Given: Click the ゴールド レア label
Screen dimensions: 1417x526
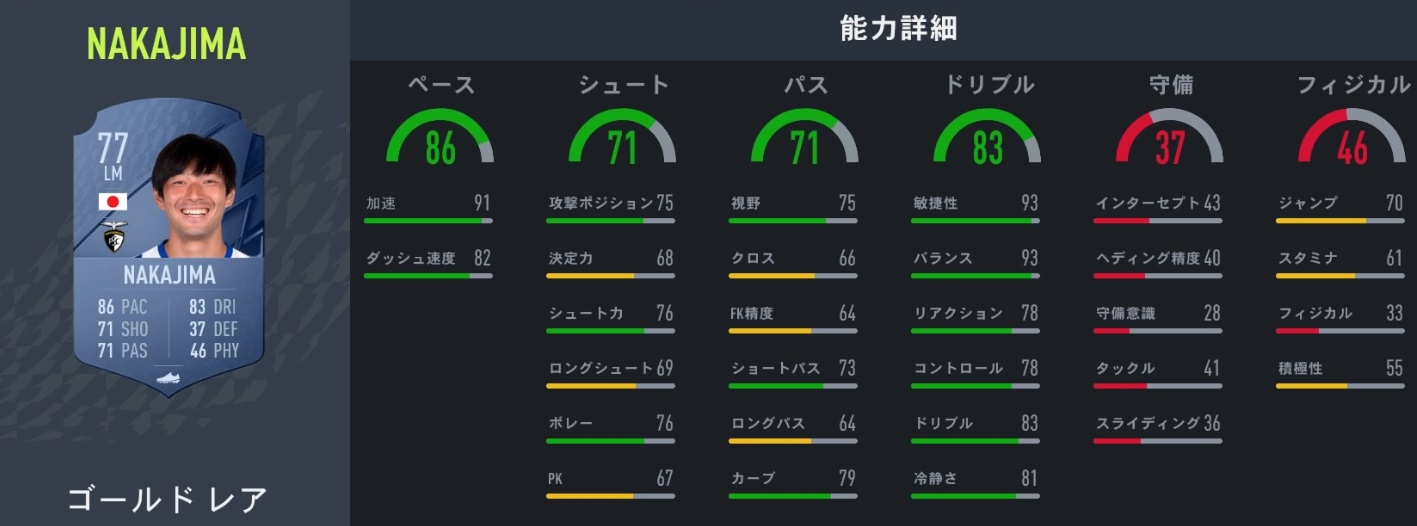Looking at the screenshot, I should click(168, 499).
